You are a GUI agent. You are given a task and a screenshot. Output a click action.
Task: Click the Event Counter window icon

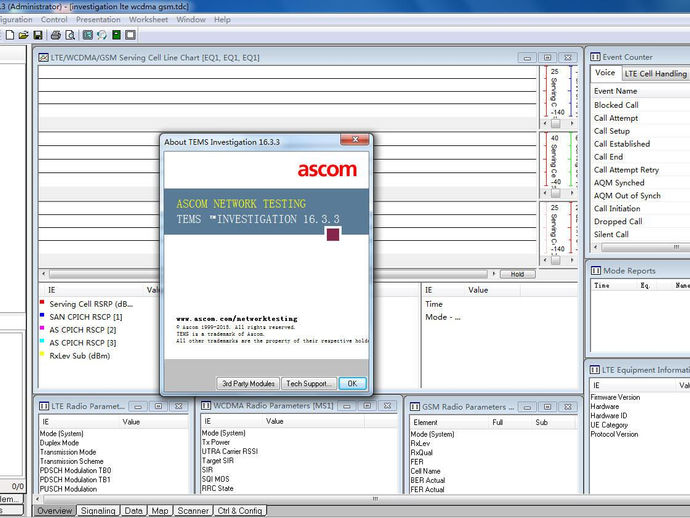(595, 57)
